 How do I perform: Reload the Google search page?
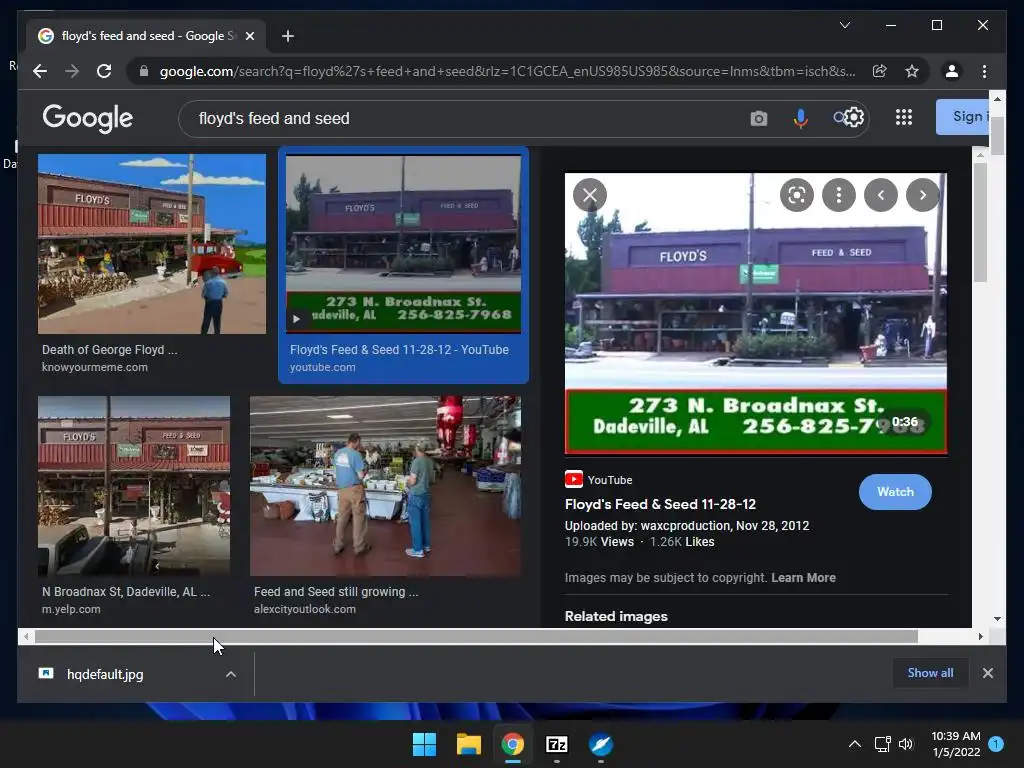(x=104, y=71)
